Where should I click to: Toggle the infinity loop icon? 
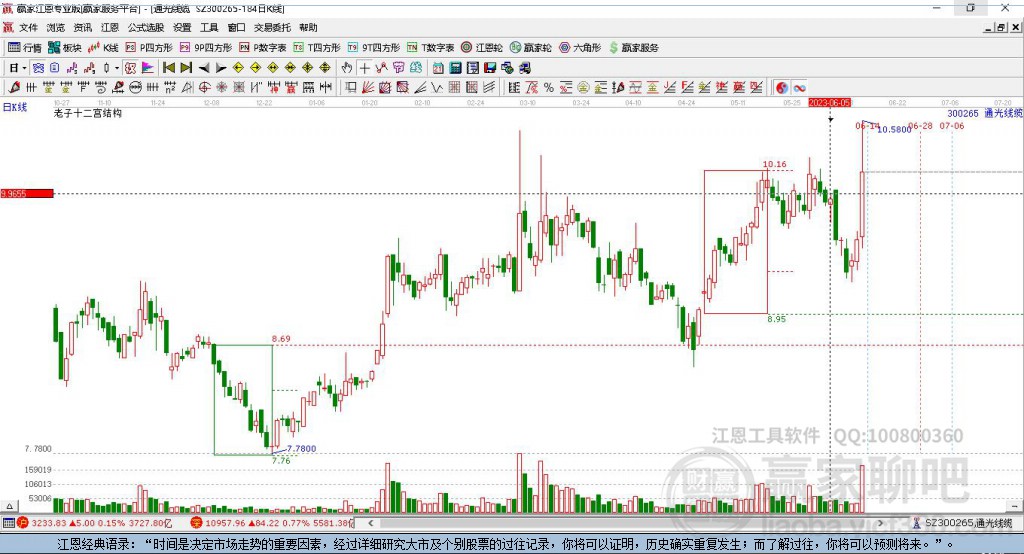pyautogui.click(x=799, y=88)
